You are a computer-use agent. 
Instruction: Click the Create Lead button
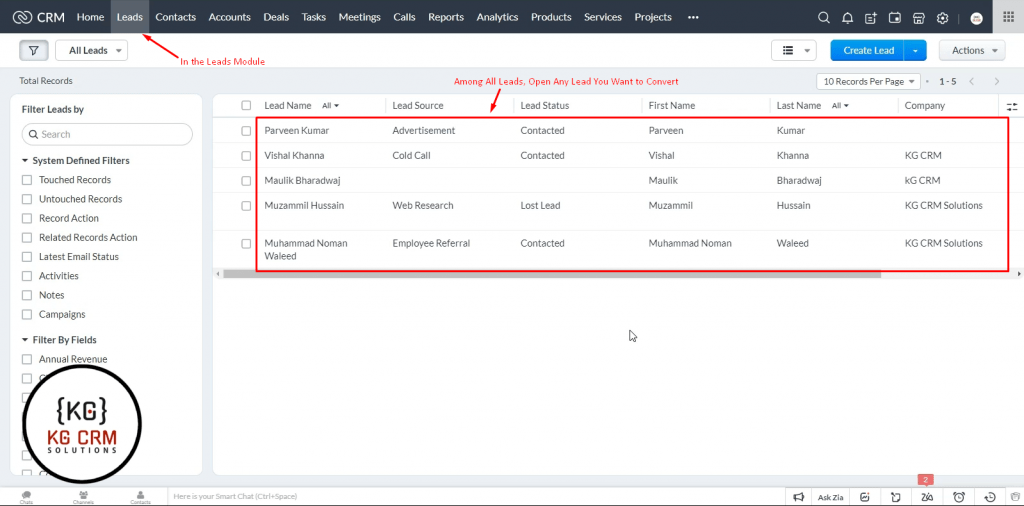pyautogui.click(x=867, y=50)
